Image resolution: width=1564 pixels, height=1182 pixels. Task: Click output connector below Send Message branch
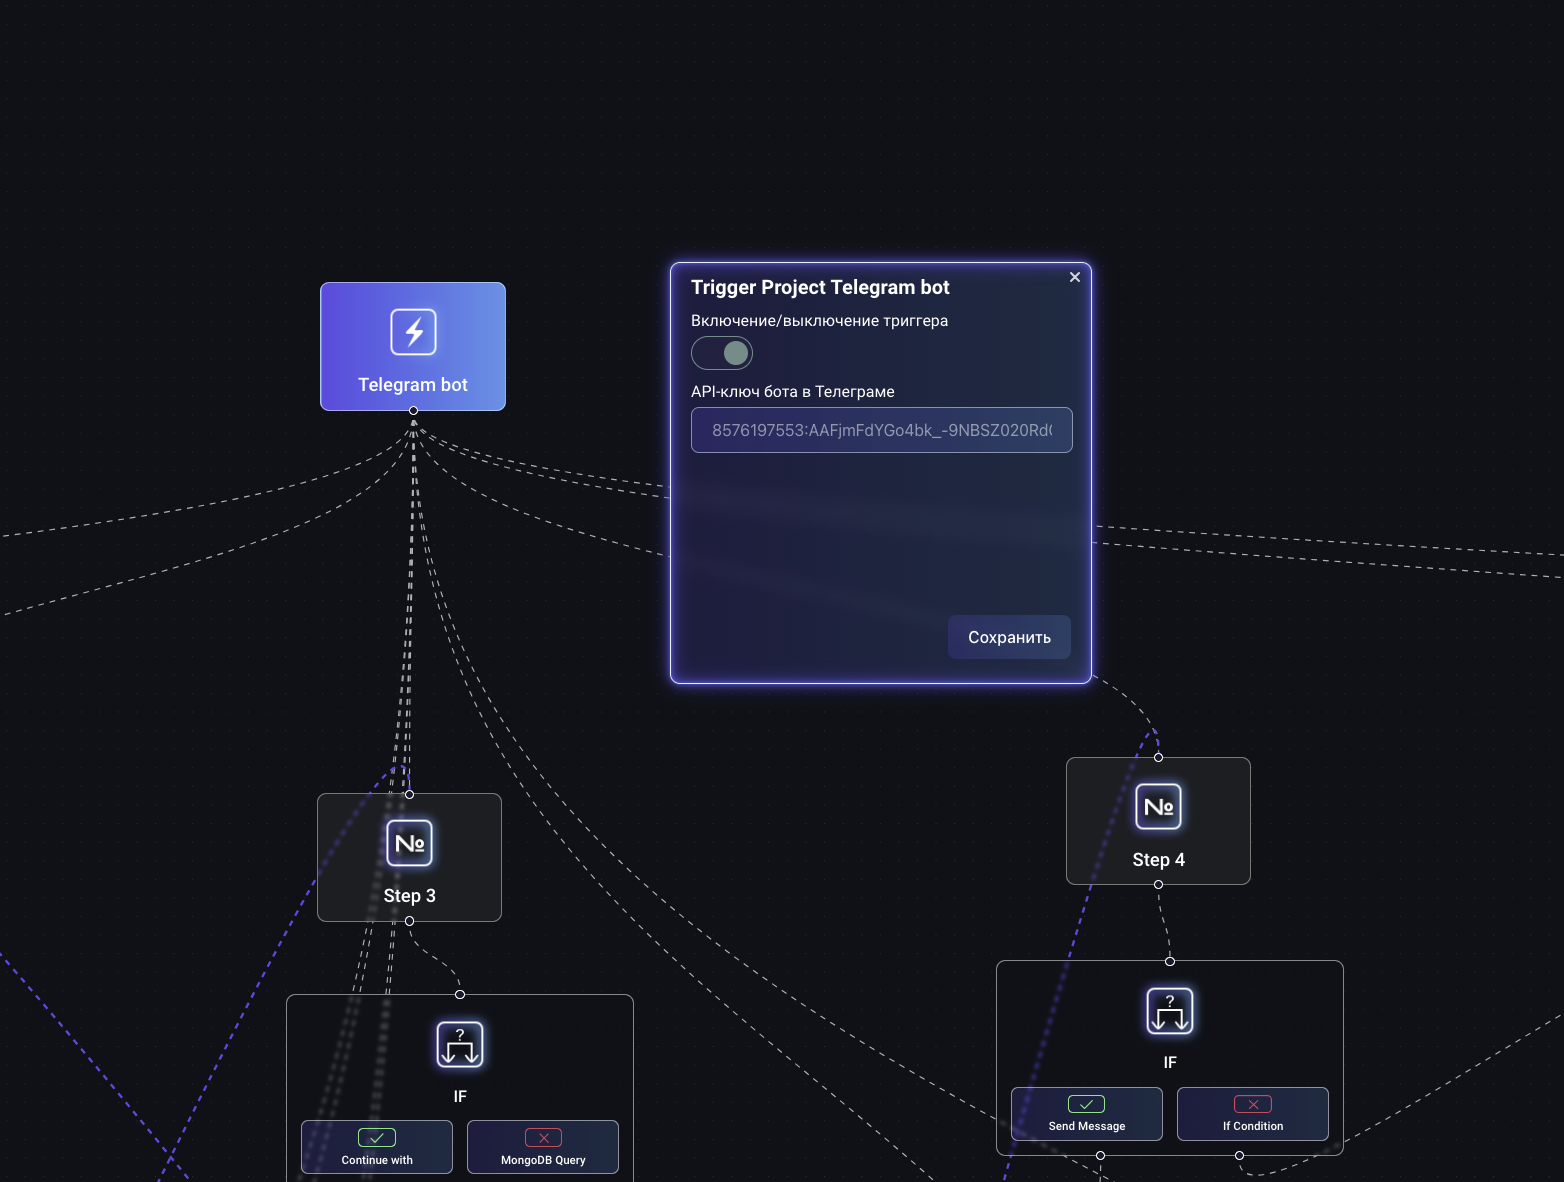tap(1100, 1155)
